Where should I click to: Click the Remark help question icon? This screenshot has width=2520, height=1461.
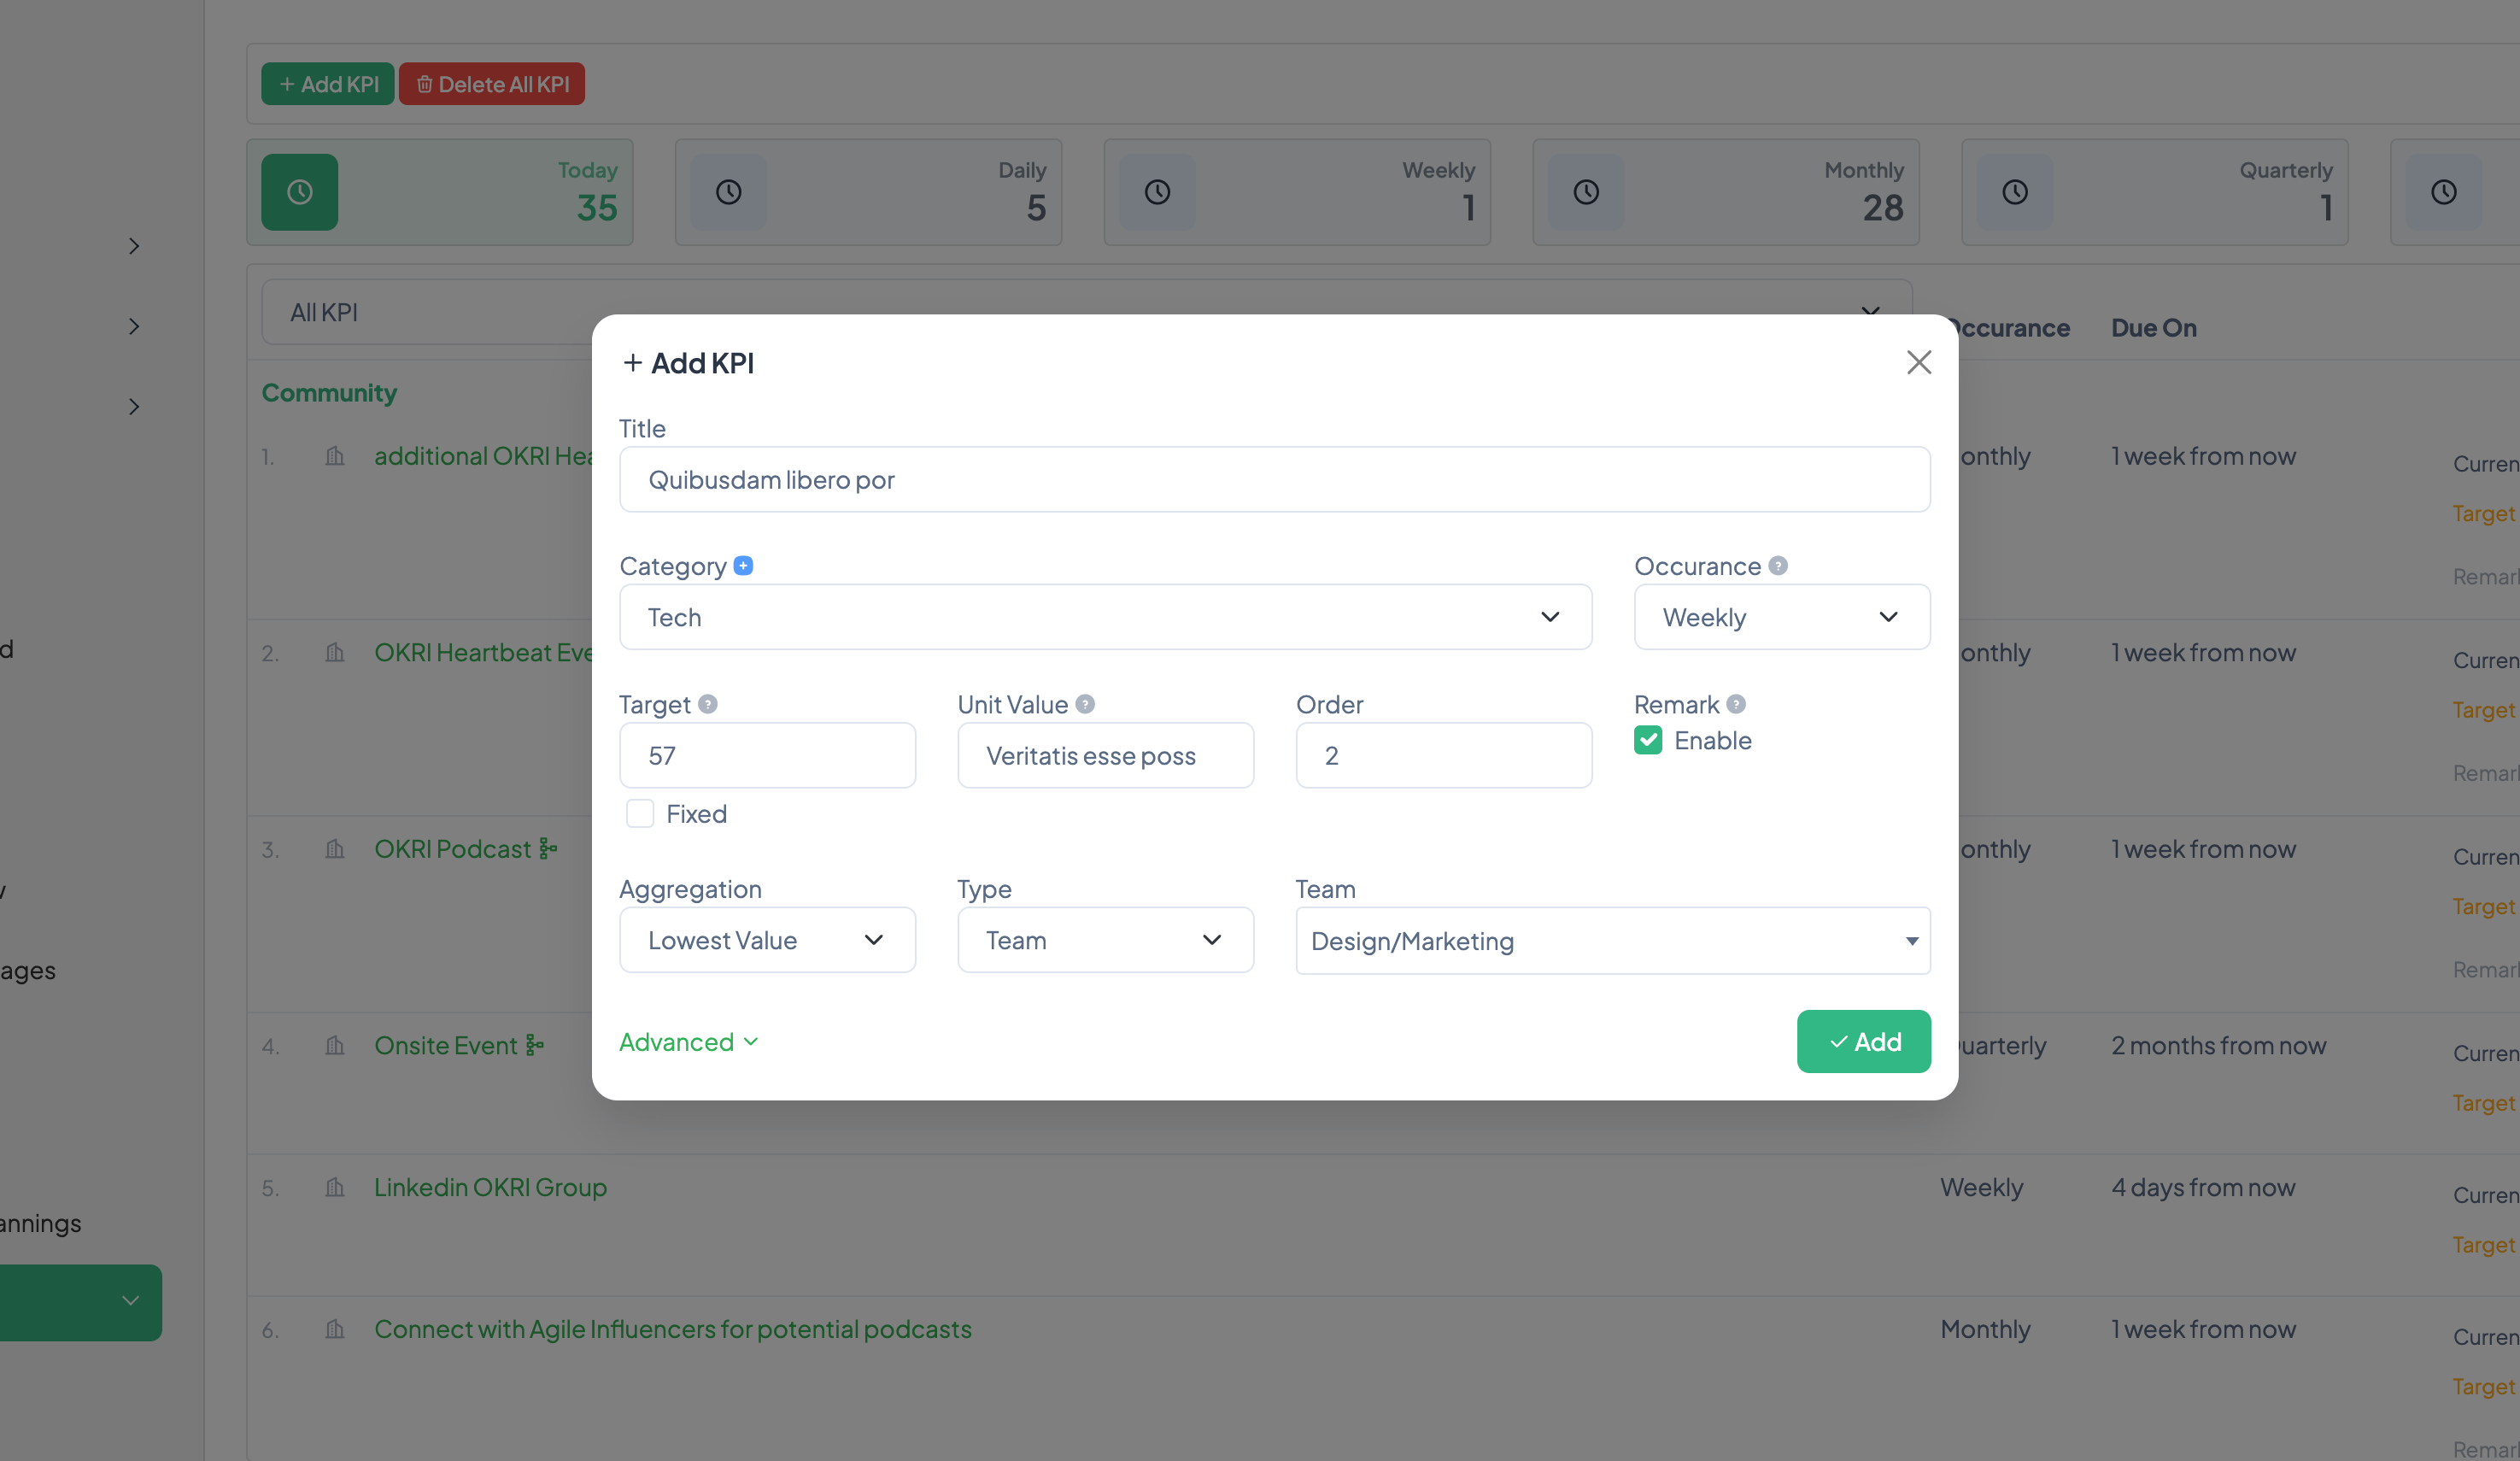(x=1736, y=704)
